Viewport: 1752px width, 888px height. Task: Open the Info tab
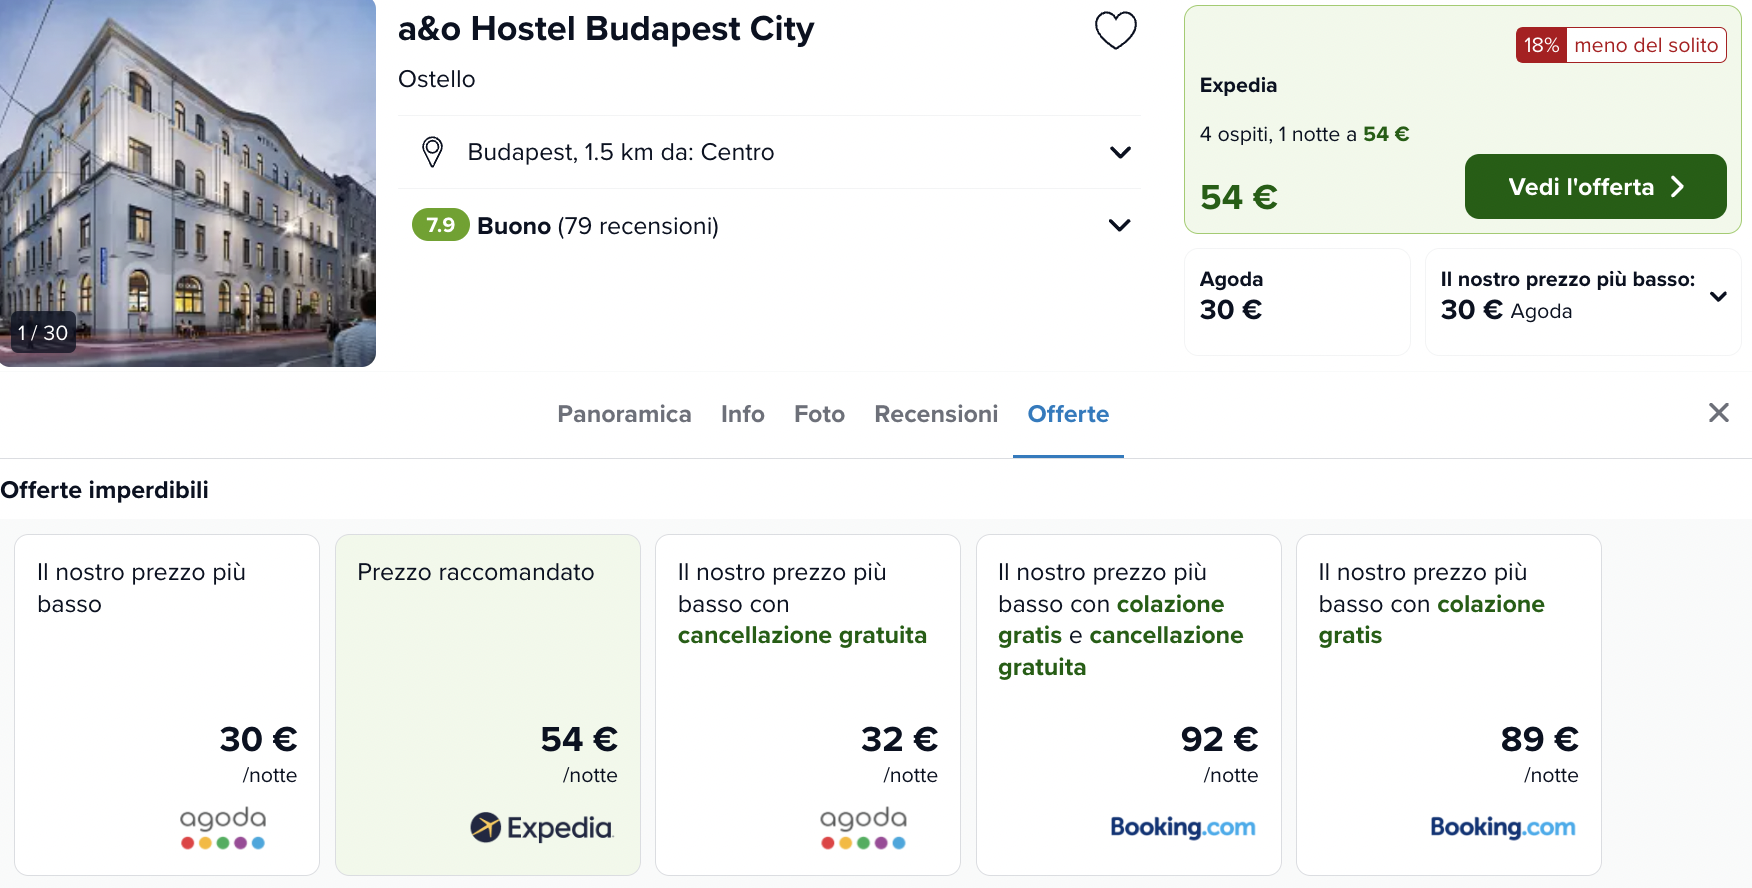click(742, 414)
